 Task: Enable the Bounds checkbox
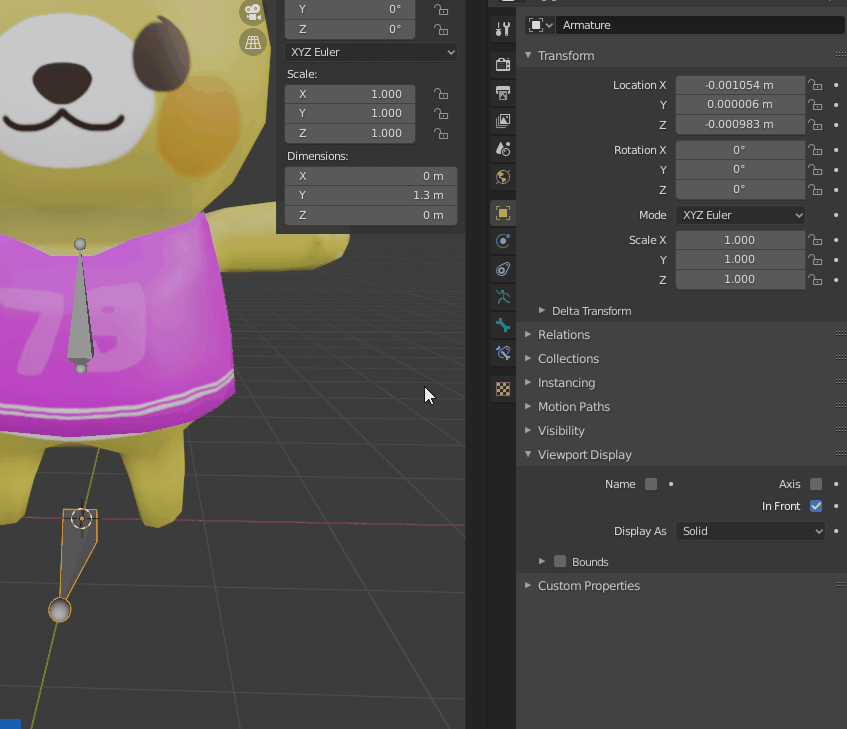click(560, 562)
